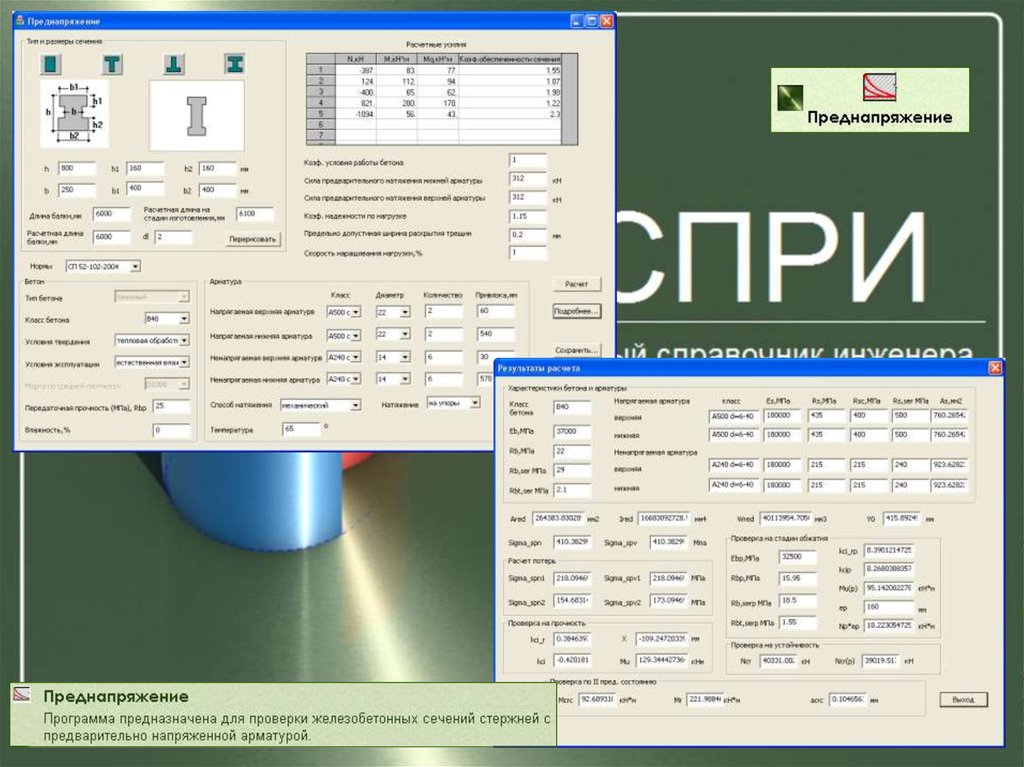Click the Перерисовать button
Screen dimensions: 1024x767
[x=252, y=239]
